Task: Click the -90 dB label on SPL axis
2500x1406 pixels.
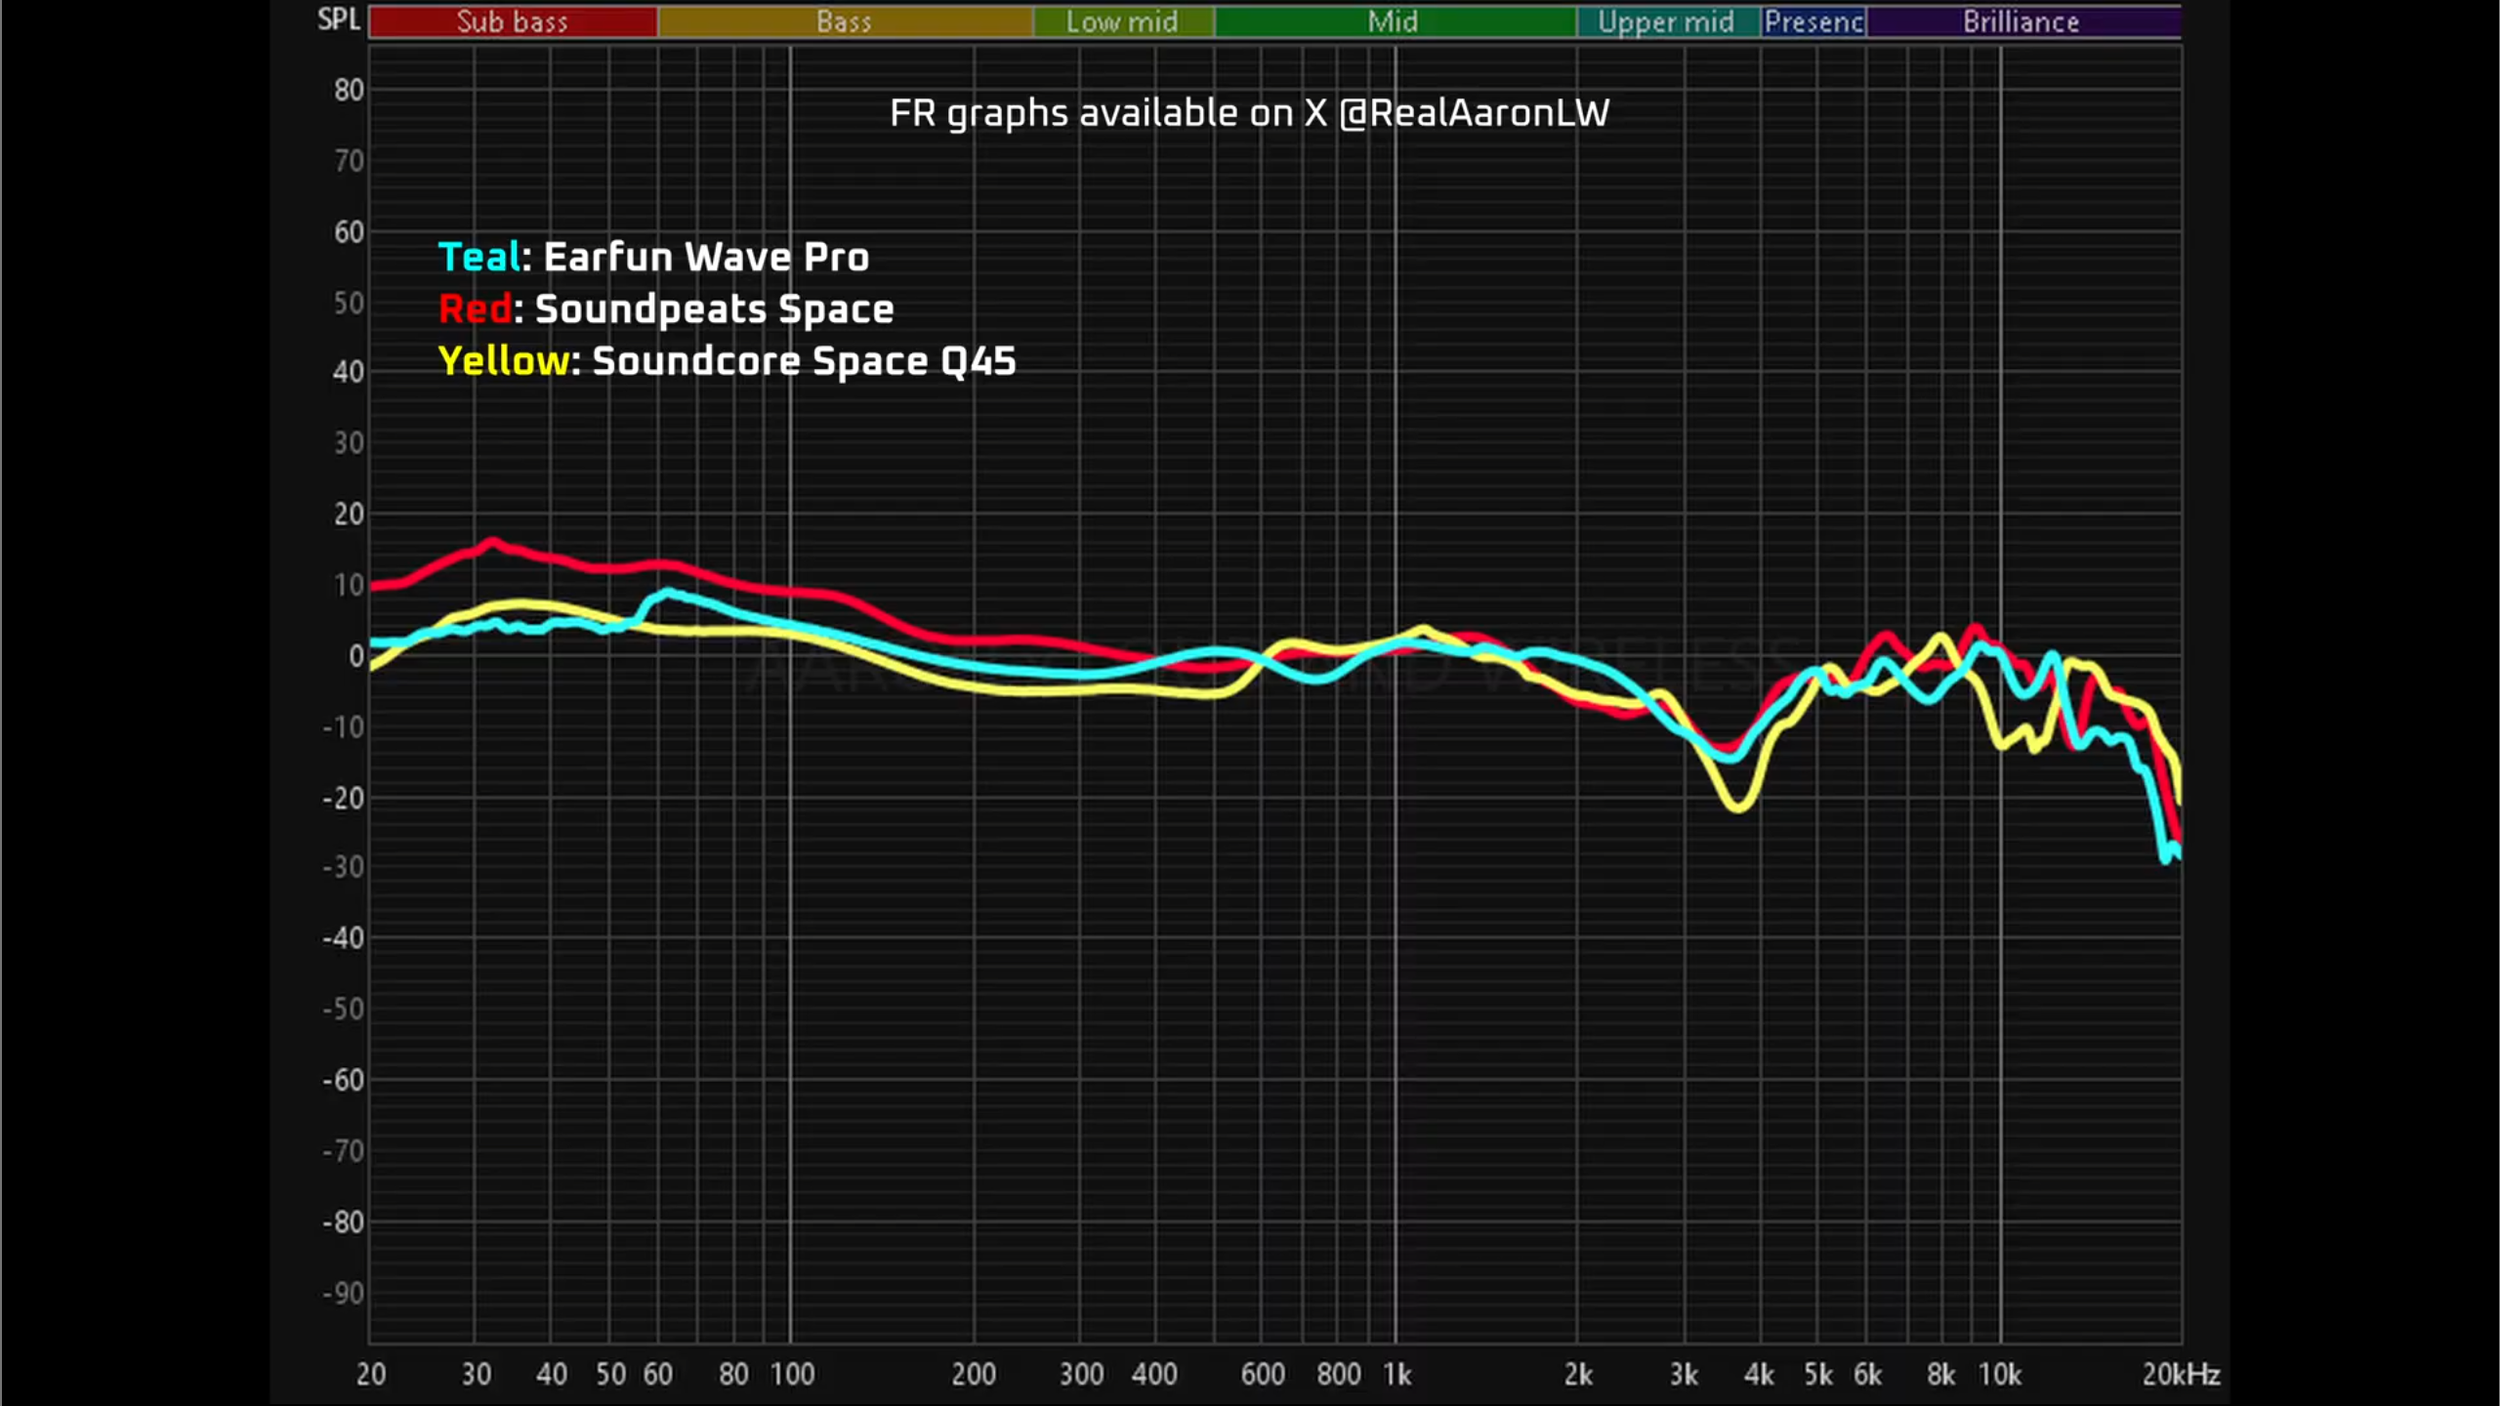Action: (343, 1293)
